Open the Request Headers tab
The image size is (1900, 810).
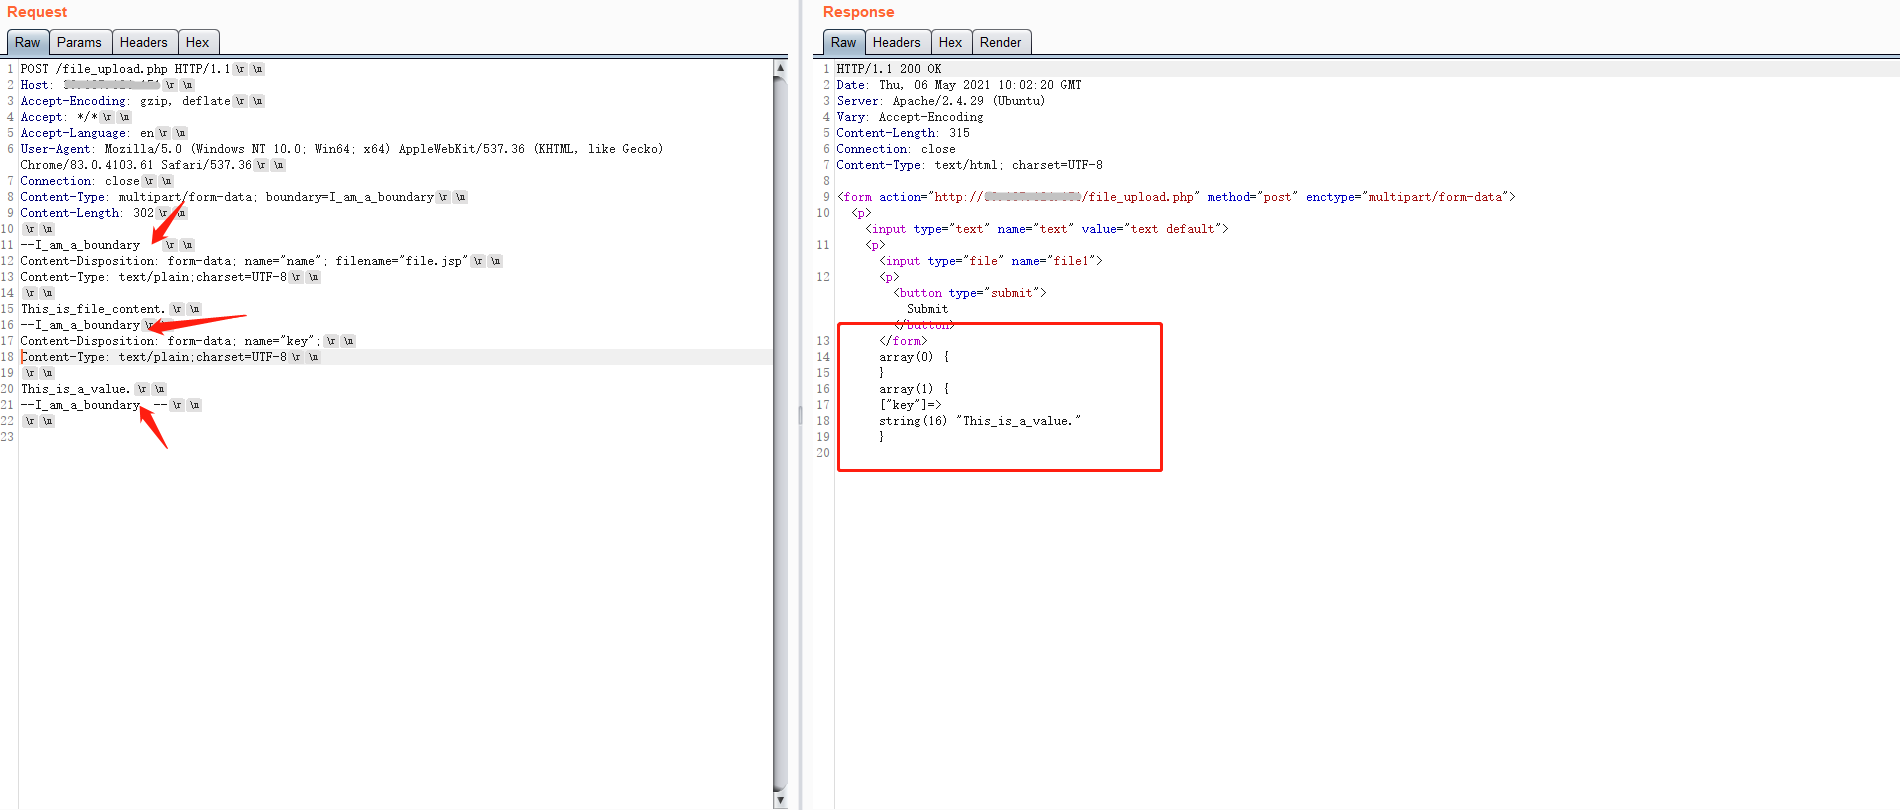[144, 43]
